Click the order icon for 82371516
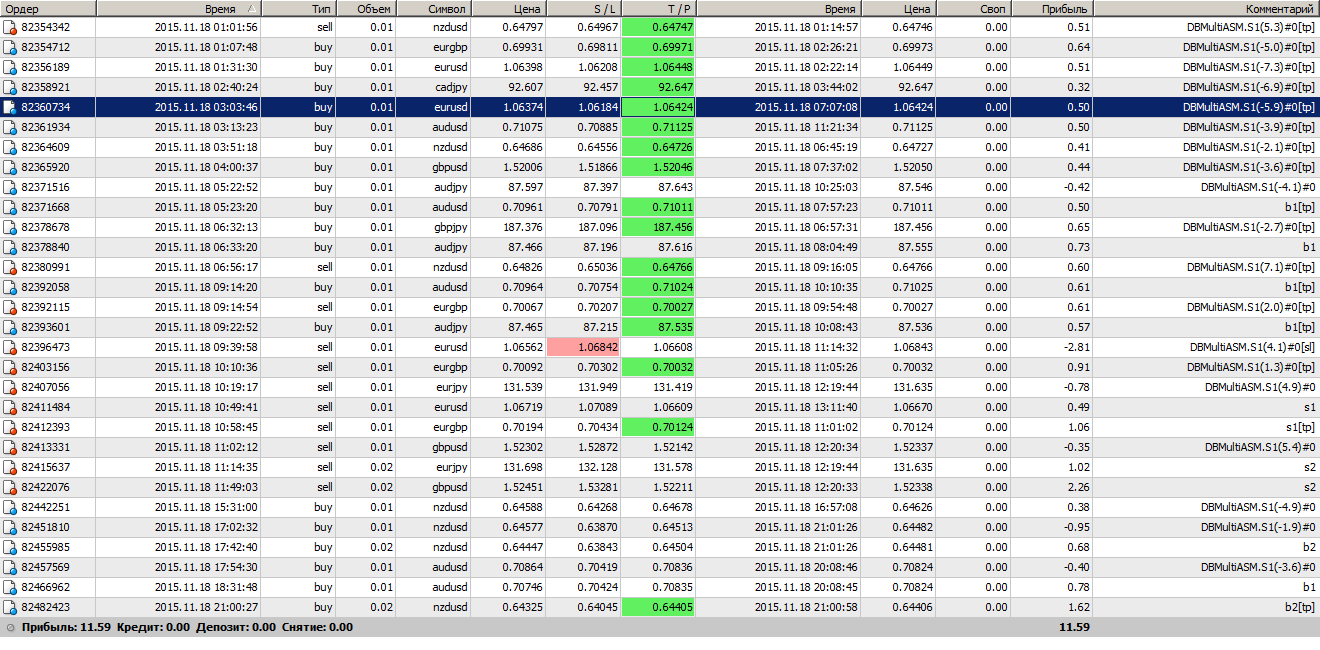 tap(10, 187)
